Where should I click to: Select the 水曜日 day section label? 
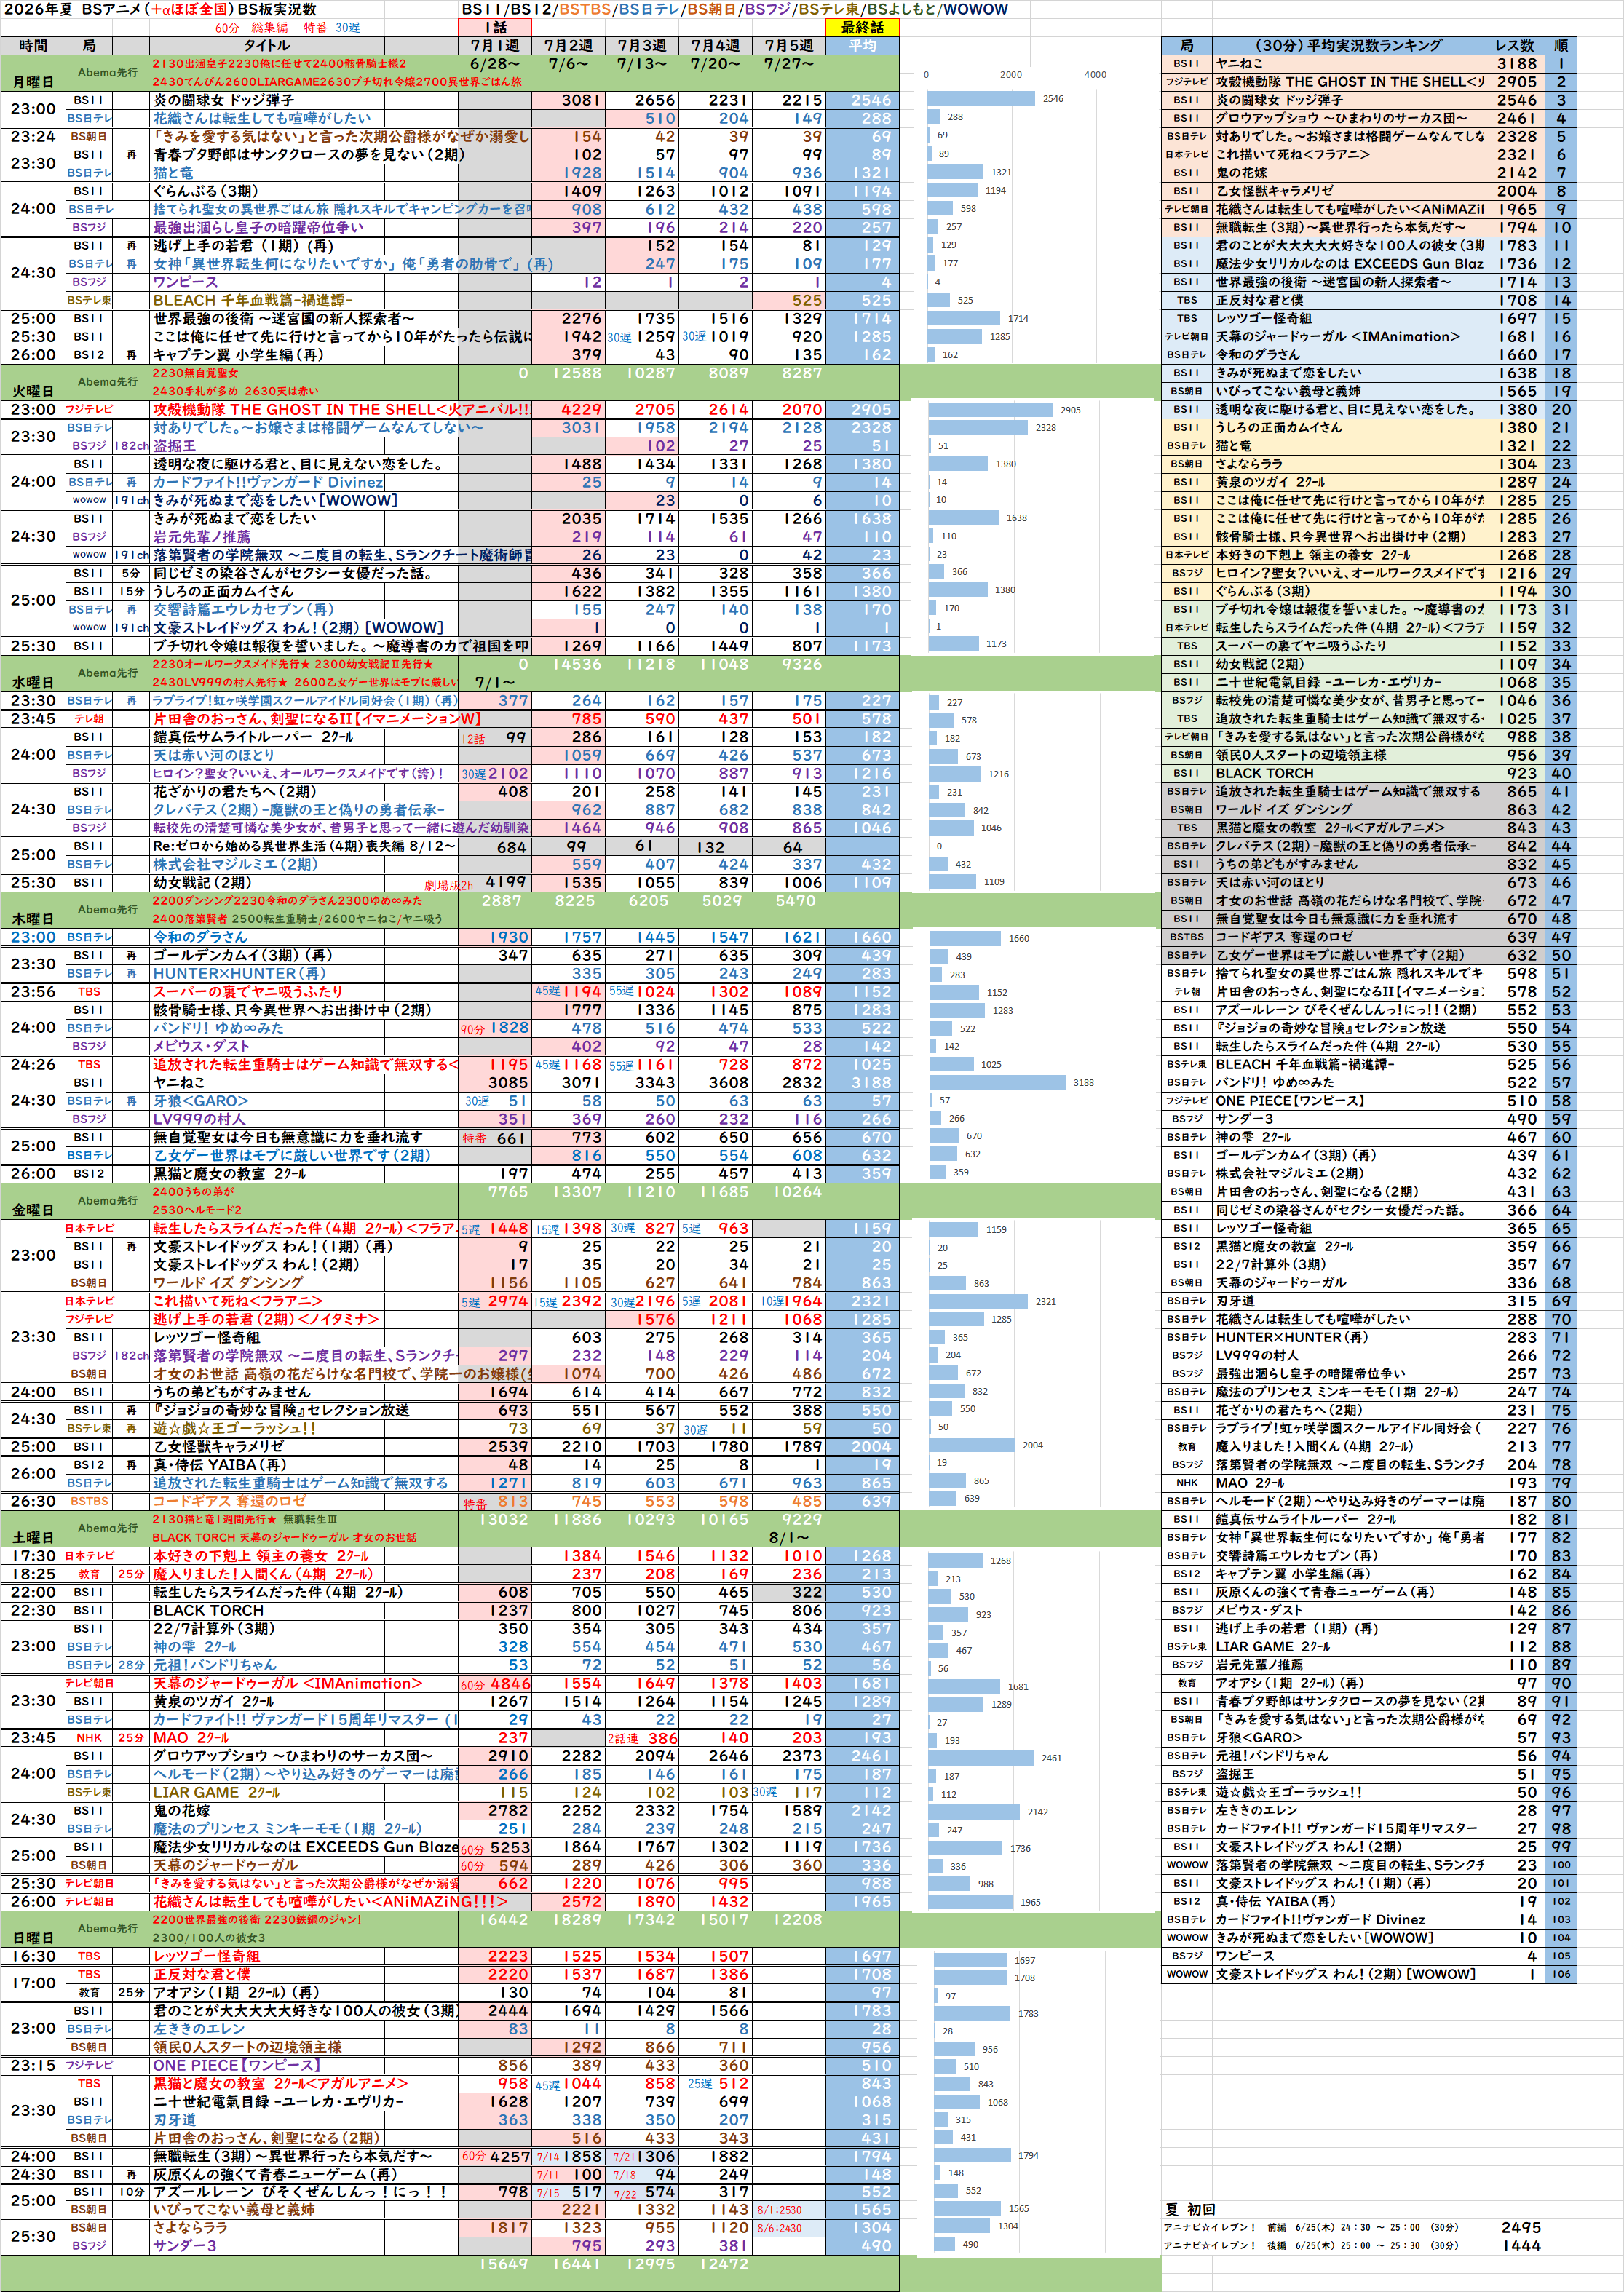[33, 682]
